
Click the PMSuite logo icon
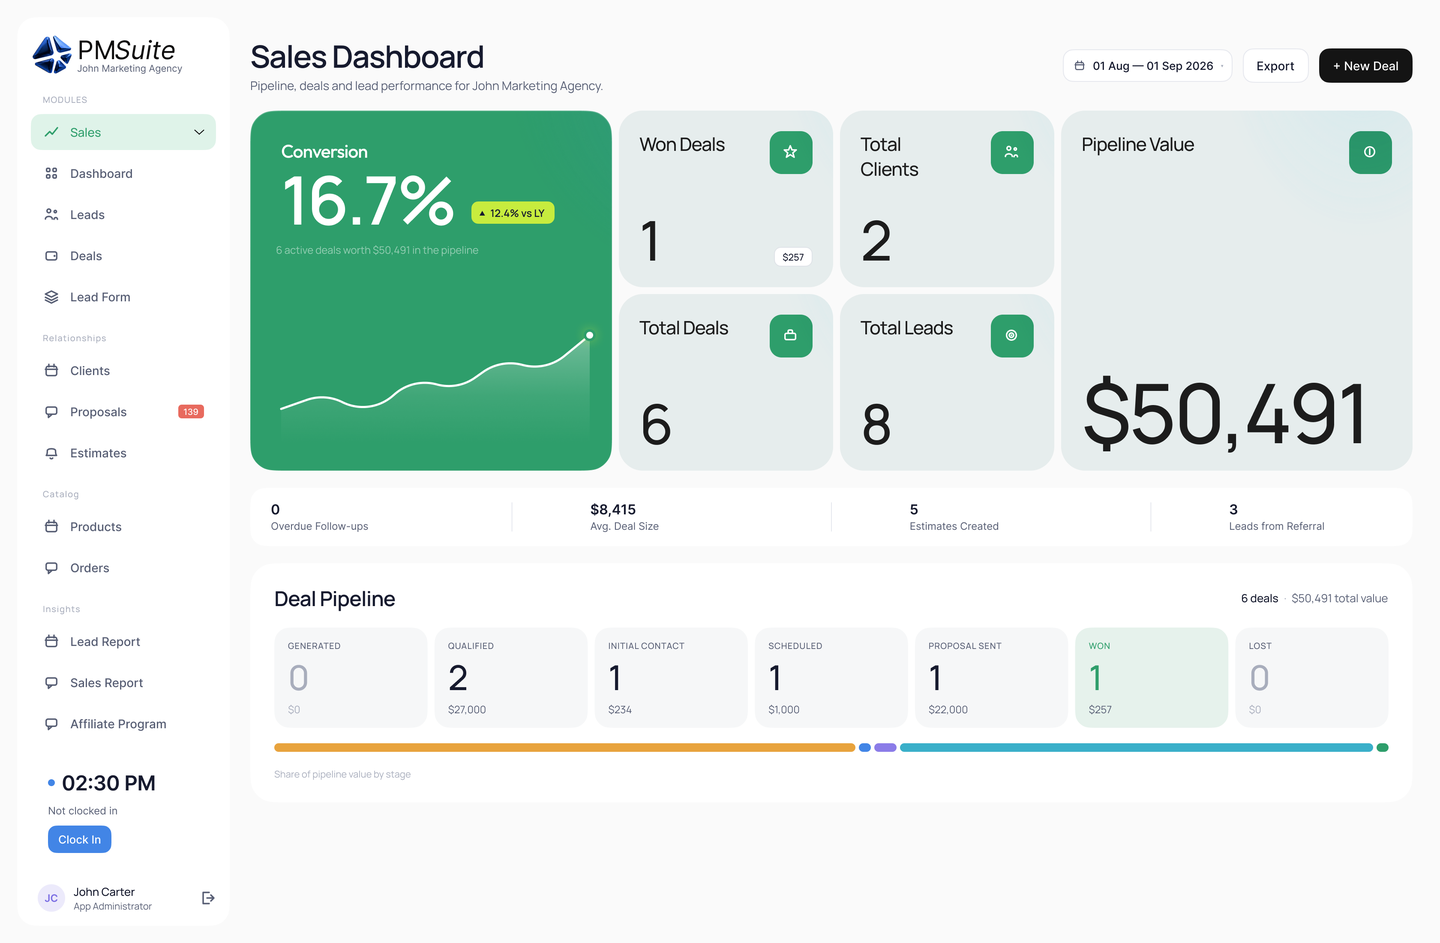pyautogui.click(x=52, y=55)
